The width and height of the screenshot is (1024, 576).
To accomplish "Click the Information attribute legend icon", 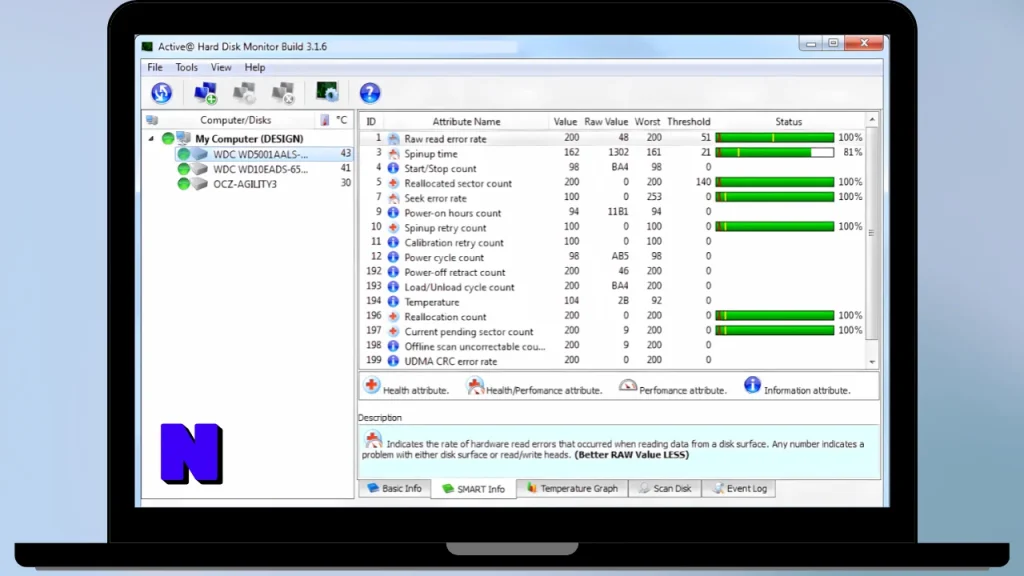I will [x=752, y=385].
